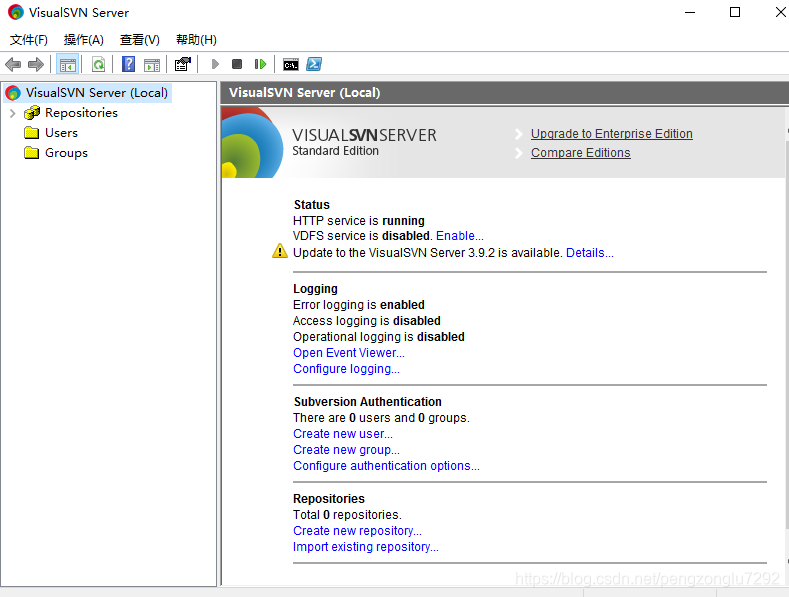Click Details... for the update notice

(590, 253)
